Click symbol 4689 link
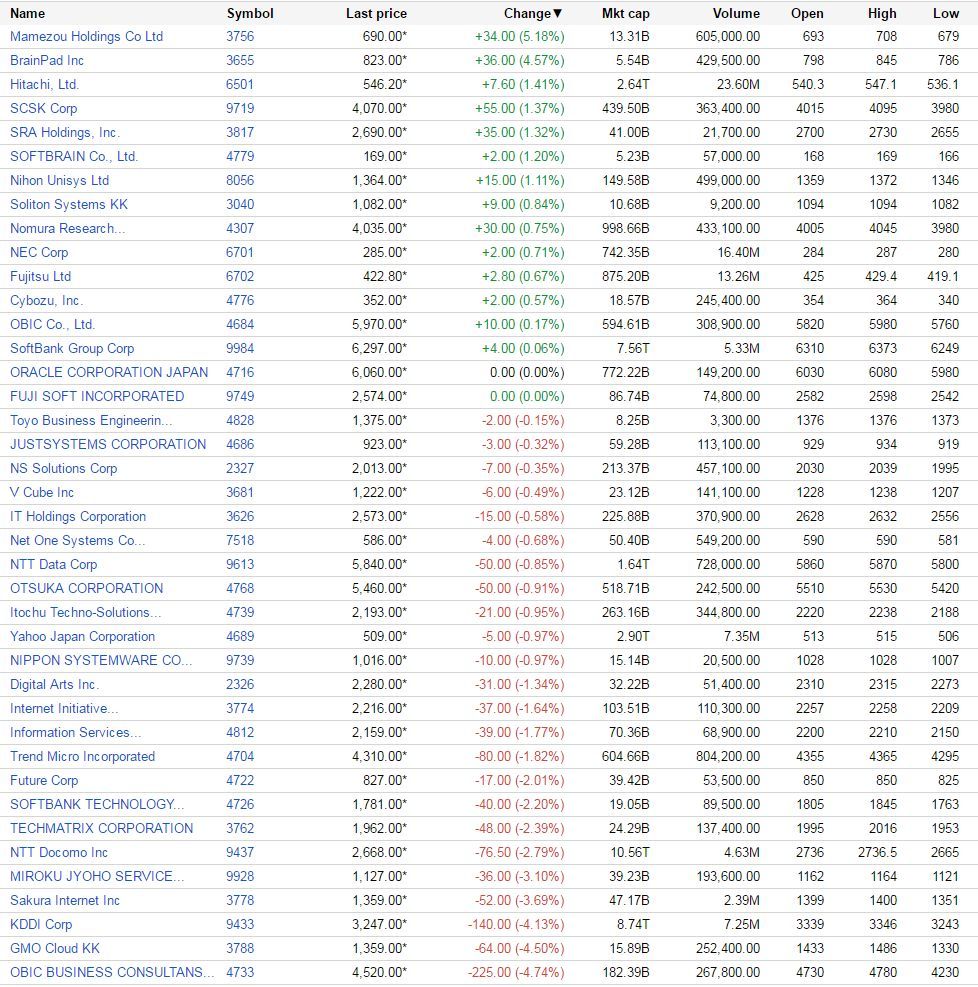Image resolution: width=978 pixels, height=987 pixels. [x=240, y=636]
